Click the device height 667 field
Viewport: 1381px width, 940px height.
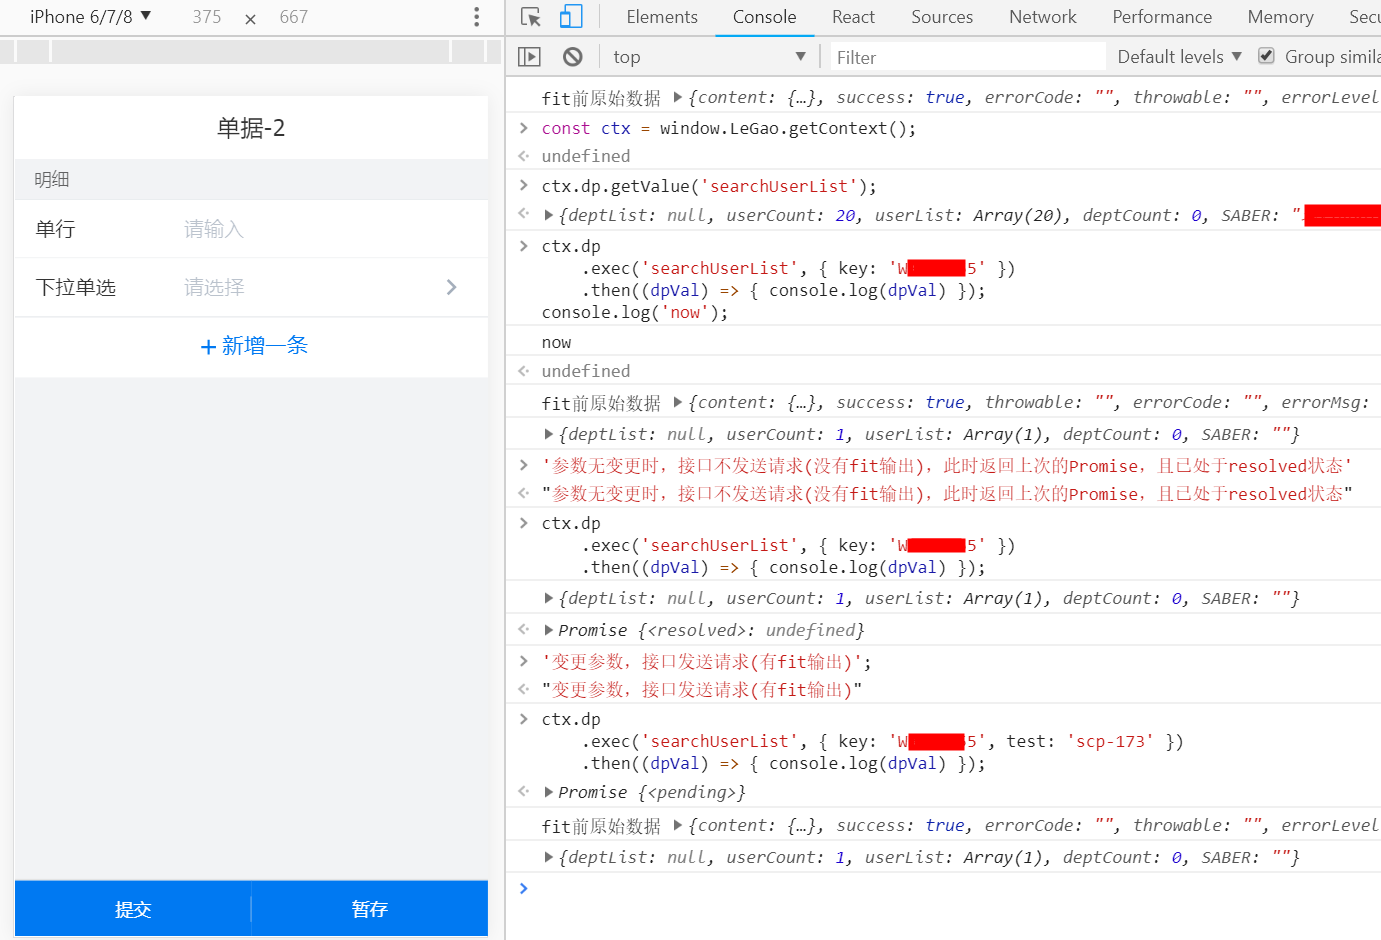click(x=294, y=17)
